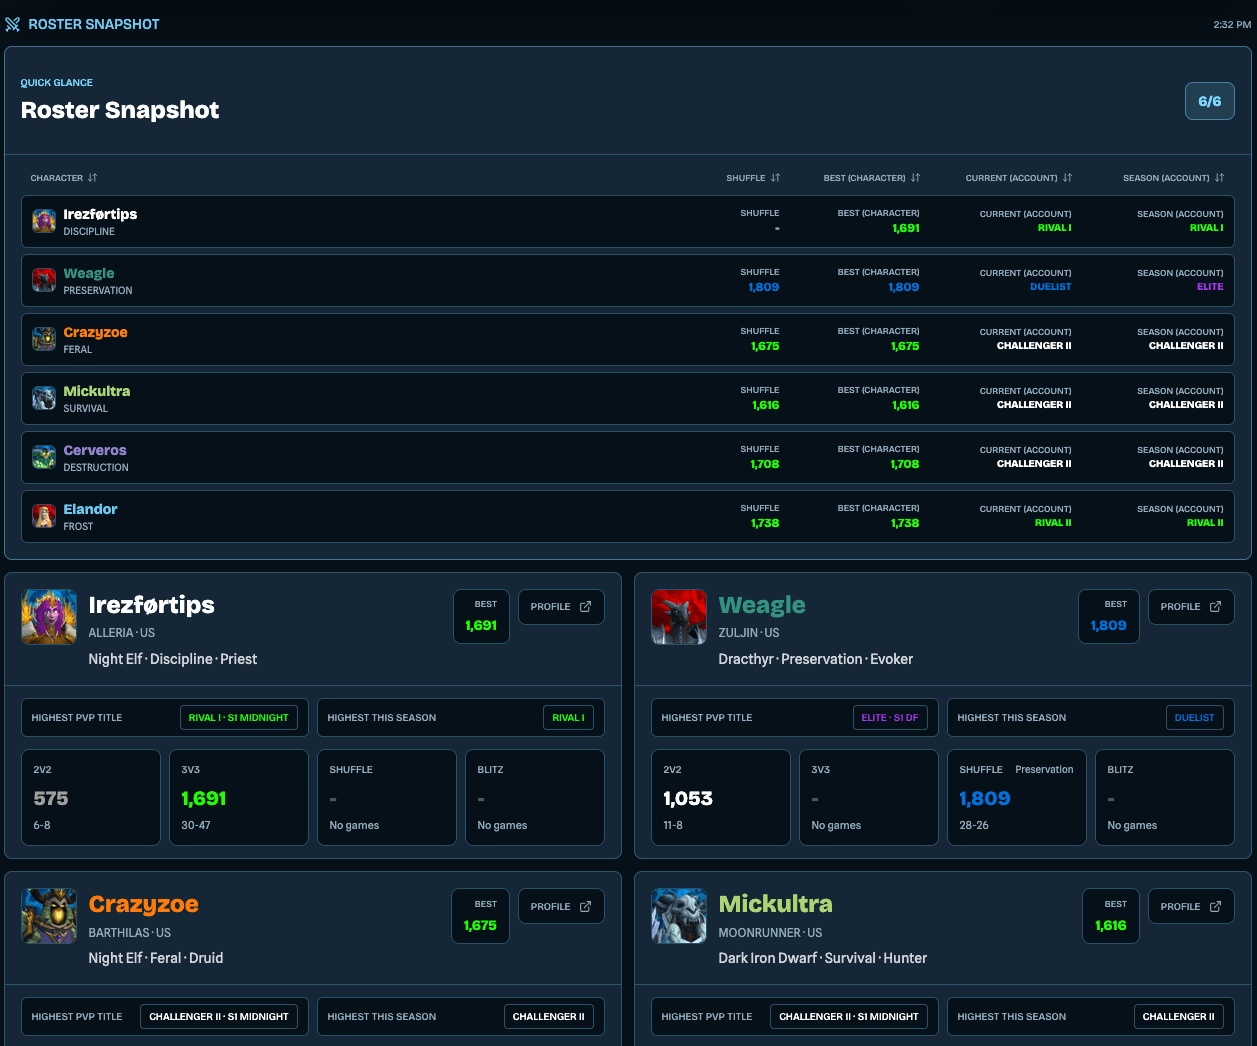Click Weagle Shuffle Preservation 1,809 tile

tap(1017, 798)
